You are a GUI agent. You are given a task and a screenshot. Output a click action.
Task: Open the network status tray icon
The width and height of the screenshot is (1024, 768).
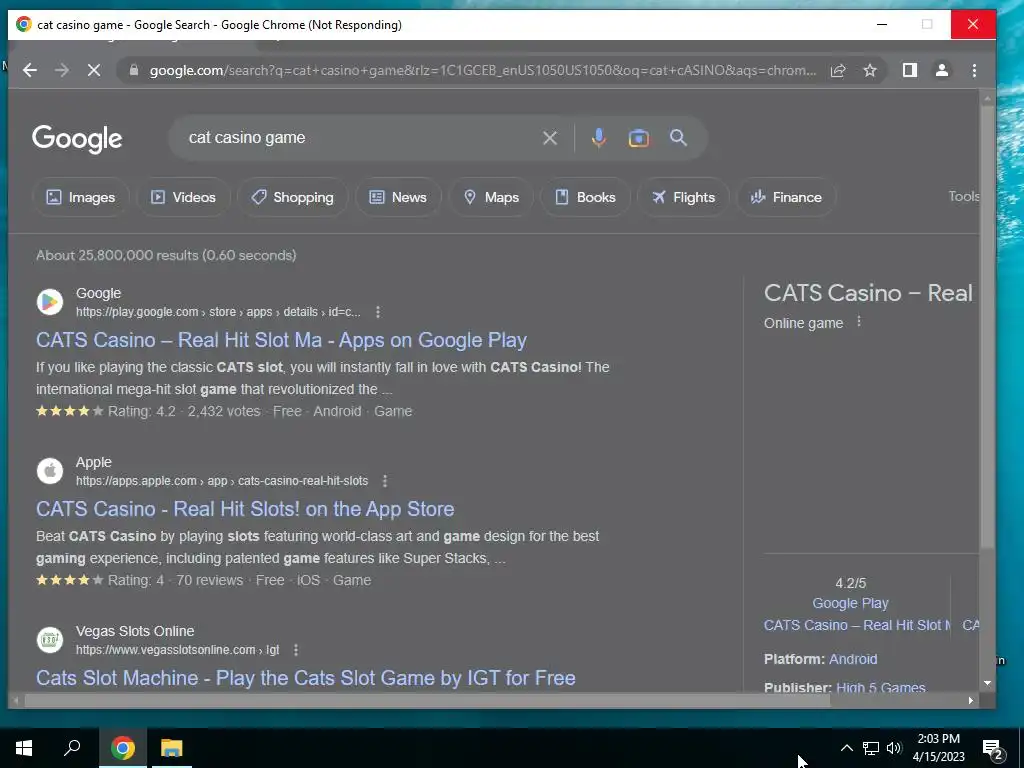tap(871, 748)
